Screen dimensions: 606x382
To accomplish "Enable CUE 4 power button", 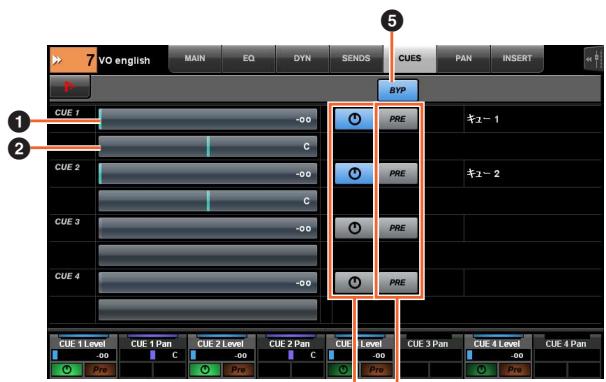I will 354,283.
